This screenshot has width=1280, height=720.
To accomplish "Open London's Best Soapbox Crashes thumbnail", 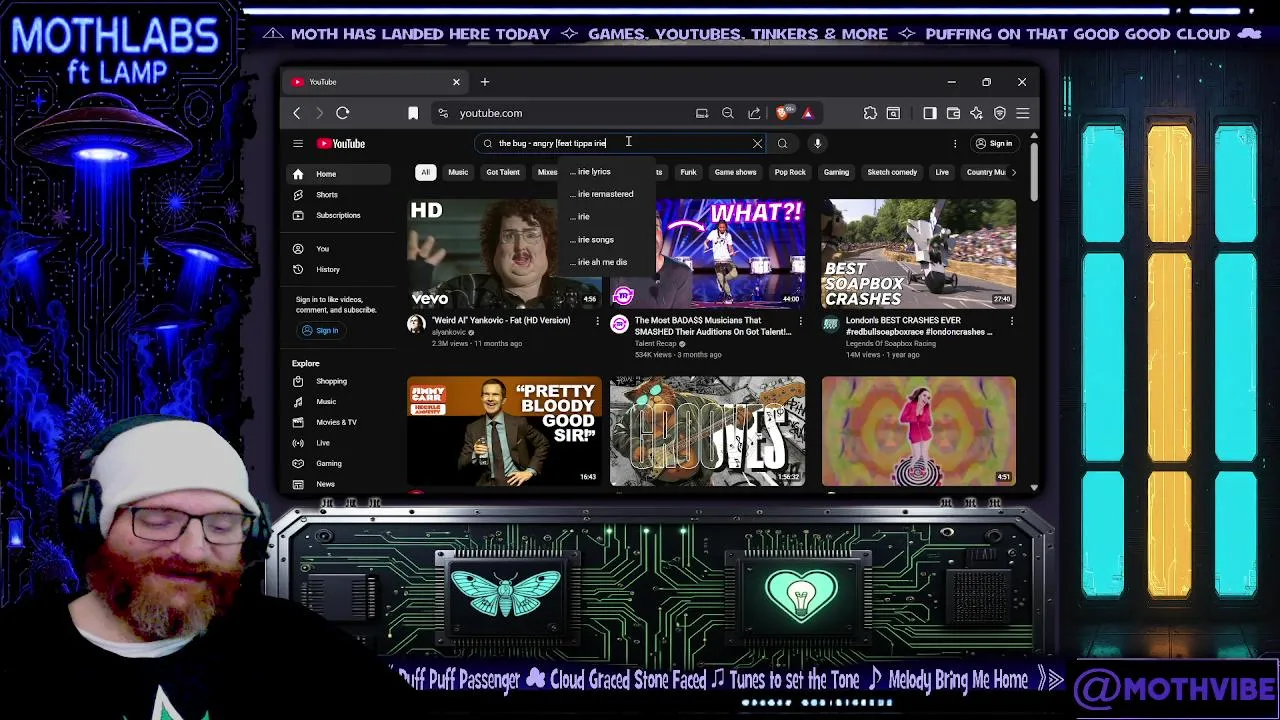I will [x=918, y=253].
